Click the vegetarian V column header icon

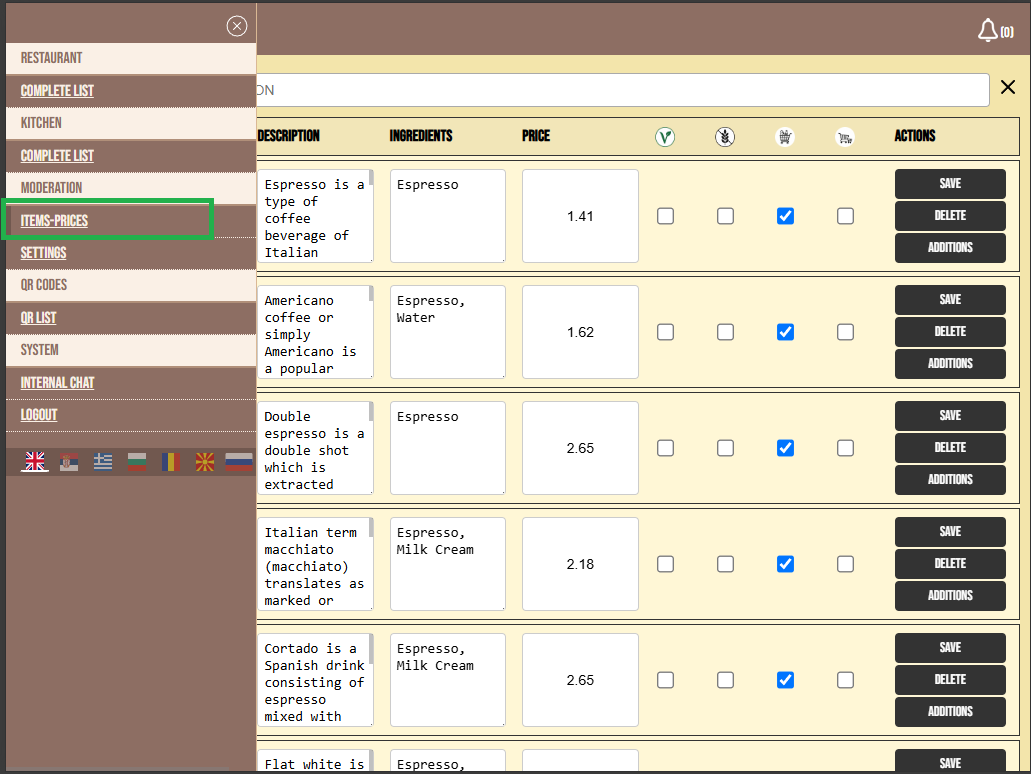(665, 137)
